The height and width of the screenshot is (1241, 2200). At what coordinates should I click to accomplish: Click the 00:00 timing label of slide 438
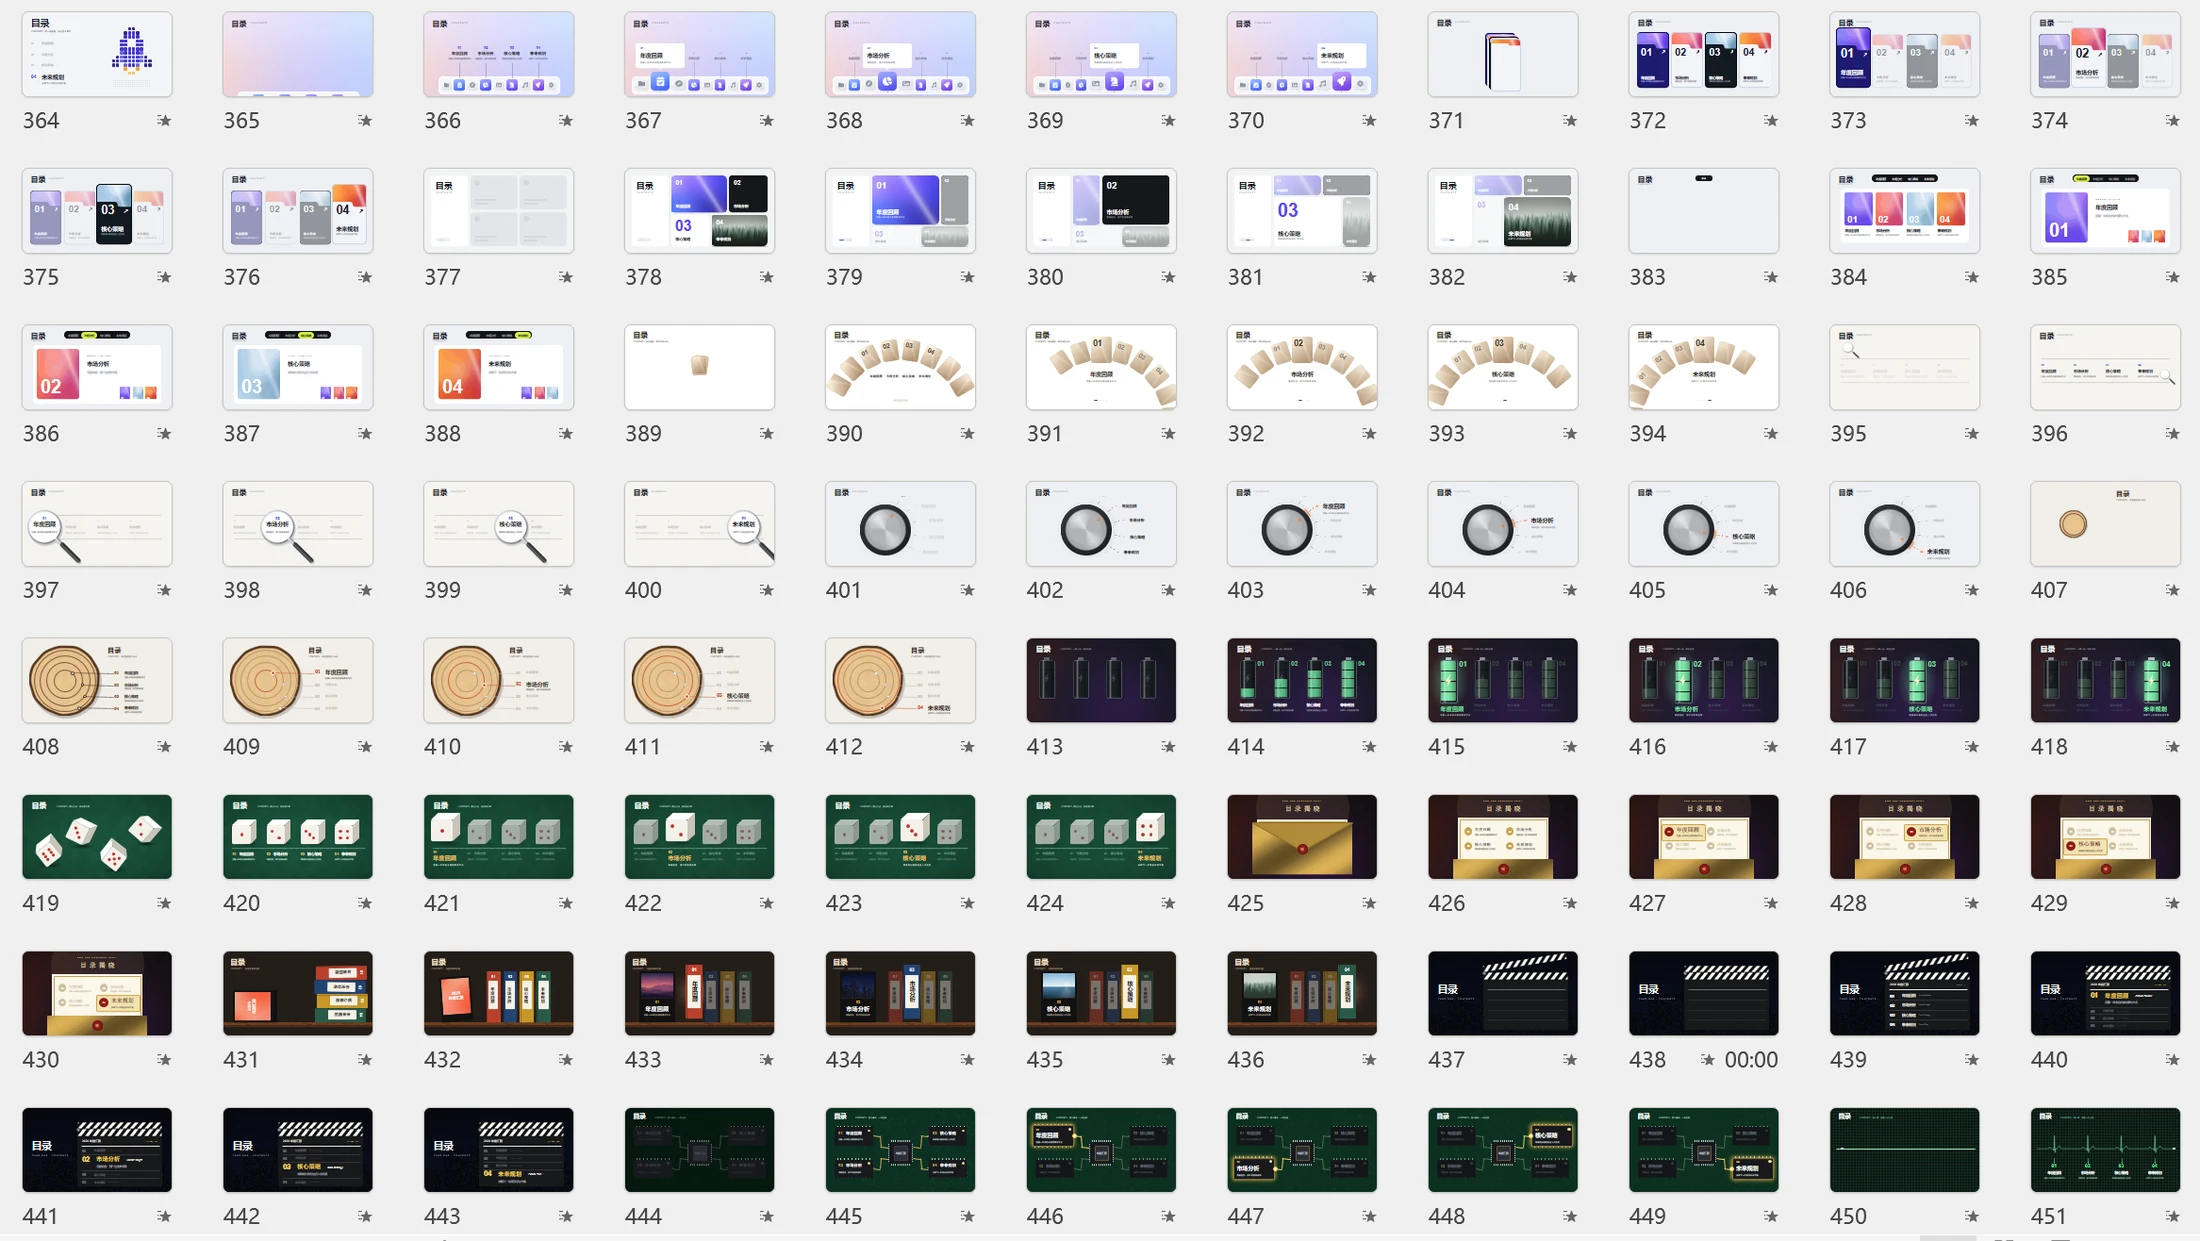(x=1751, y=1060)
